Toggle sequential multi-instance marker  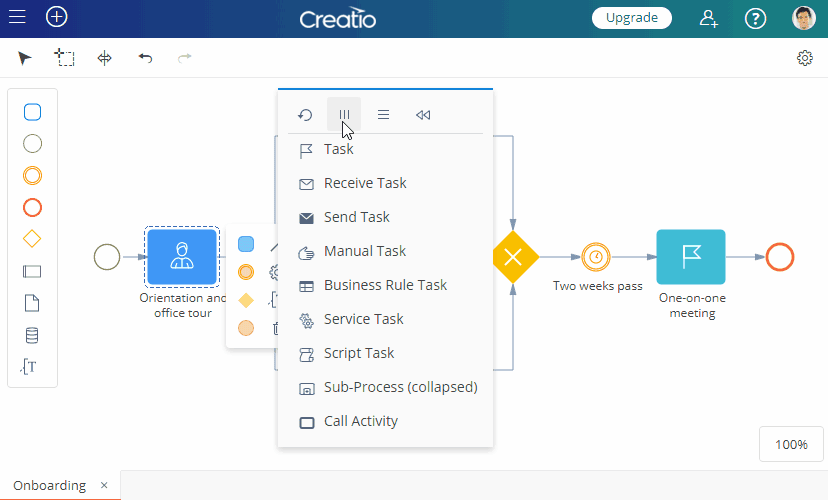(x=383, y=115)
